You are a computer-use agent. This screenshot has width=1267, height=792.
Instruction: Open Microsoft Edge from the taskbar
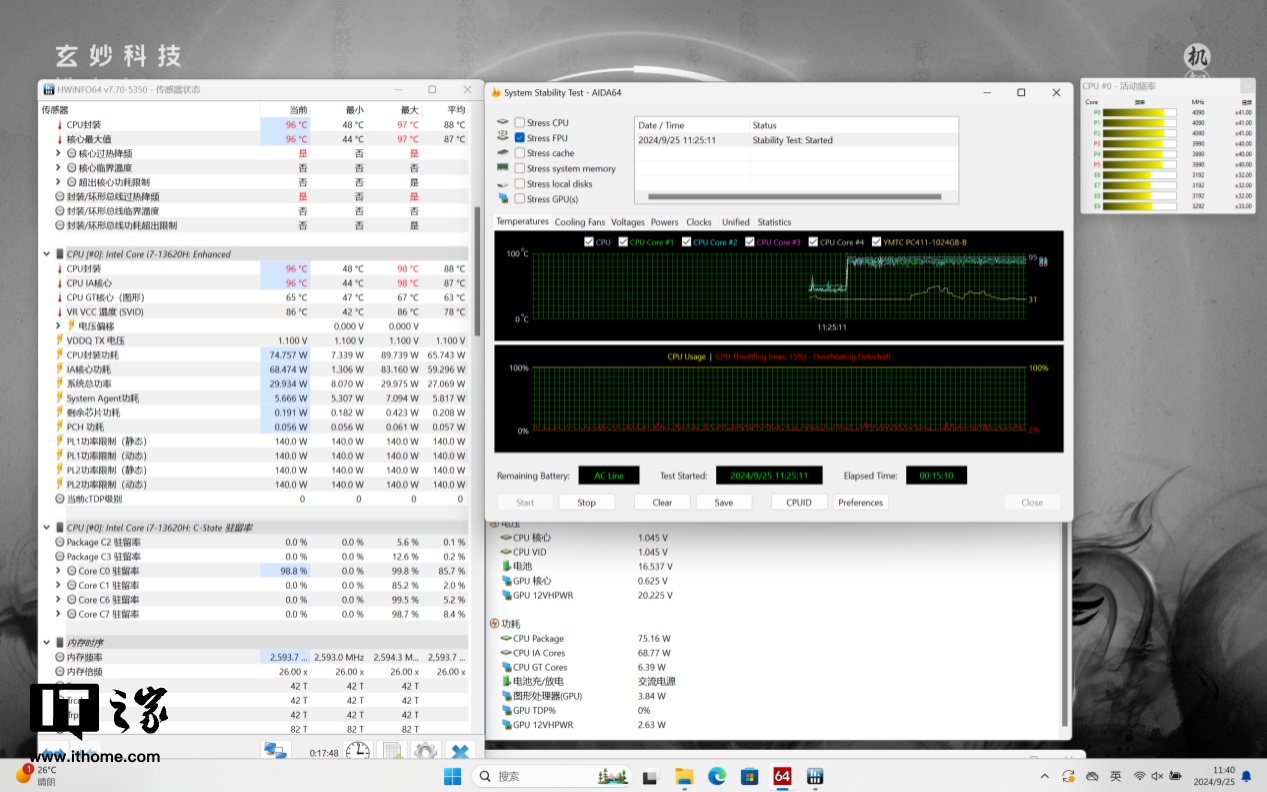tap(717, 776)
